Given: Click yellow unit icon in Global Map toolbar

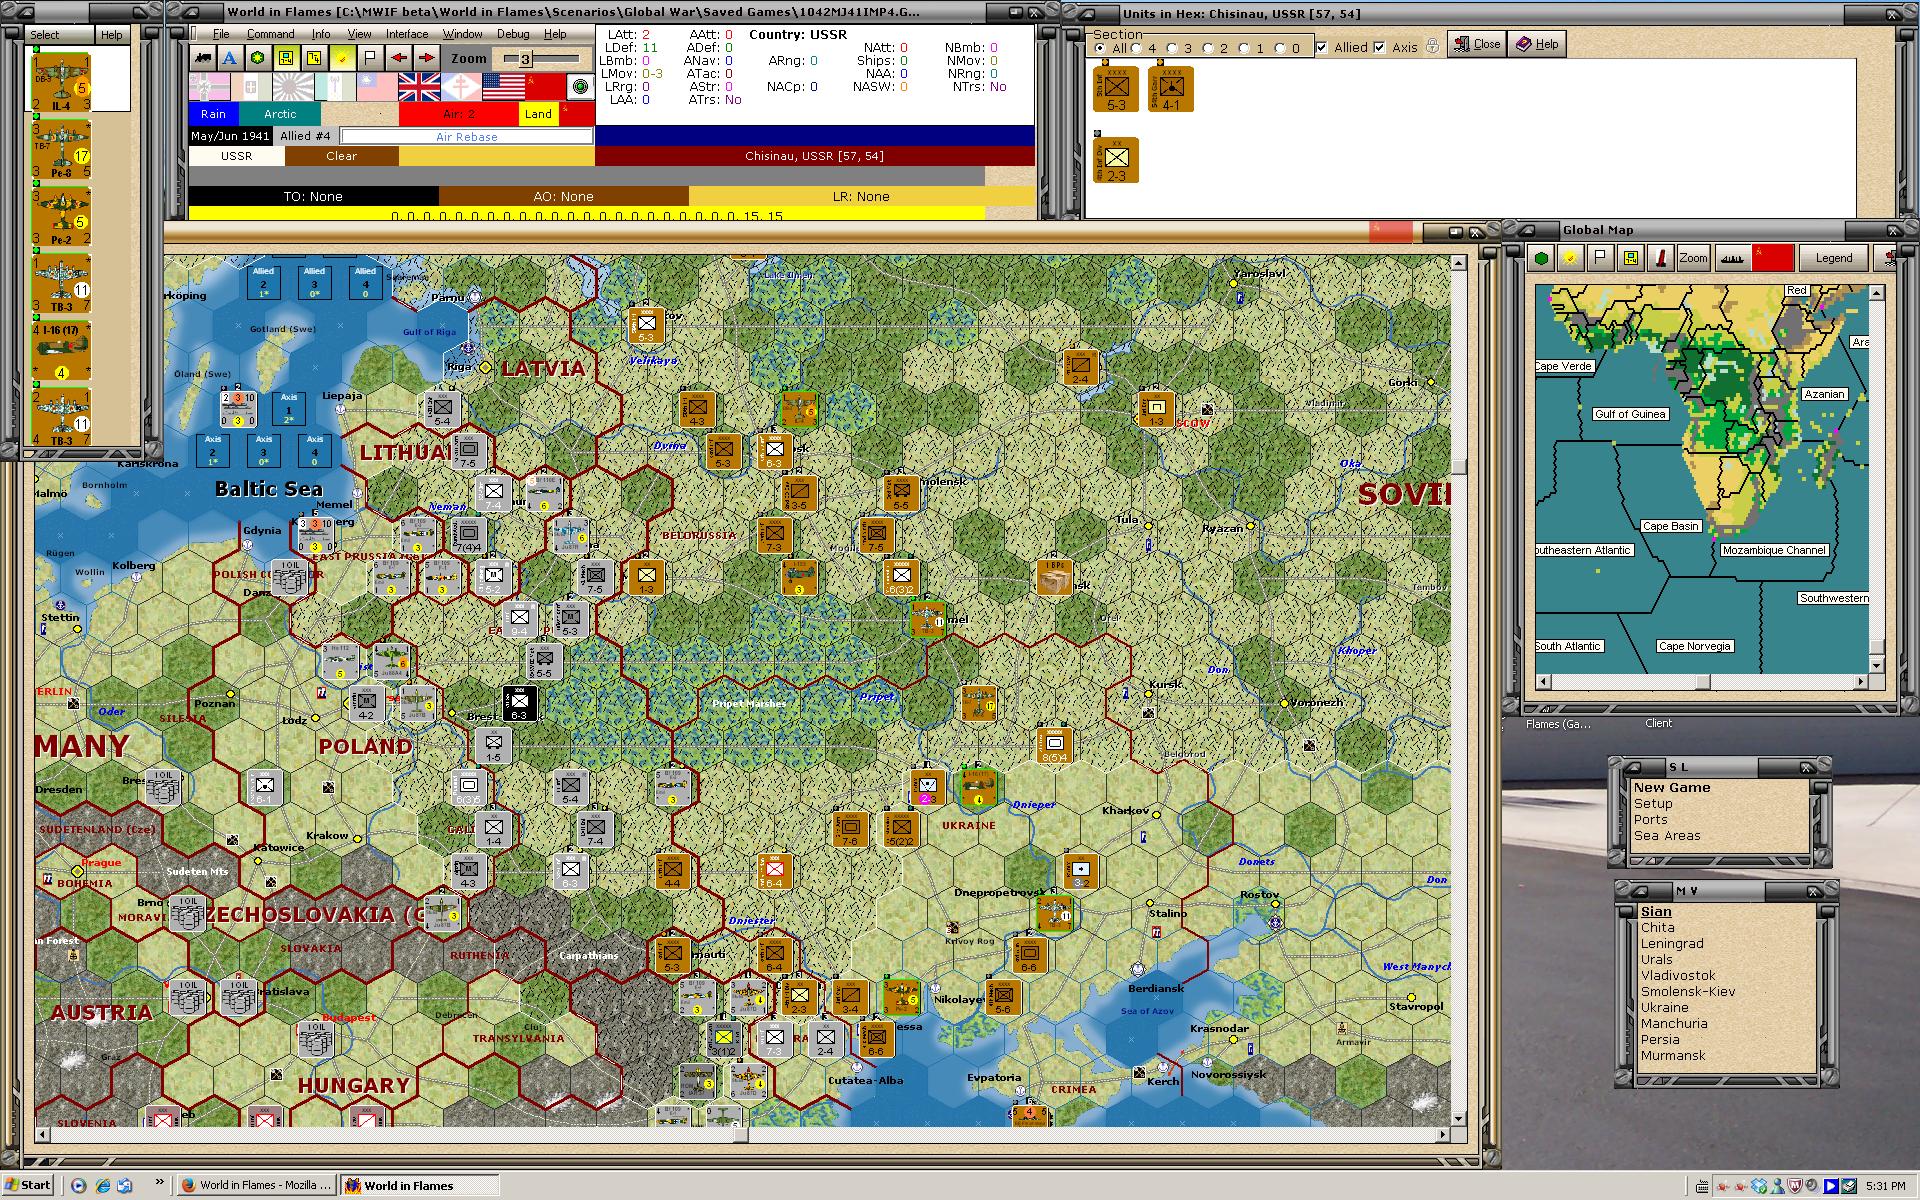Looking at the screenshot, I should (1631, 258).
